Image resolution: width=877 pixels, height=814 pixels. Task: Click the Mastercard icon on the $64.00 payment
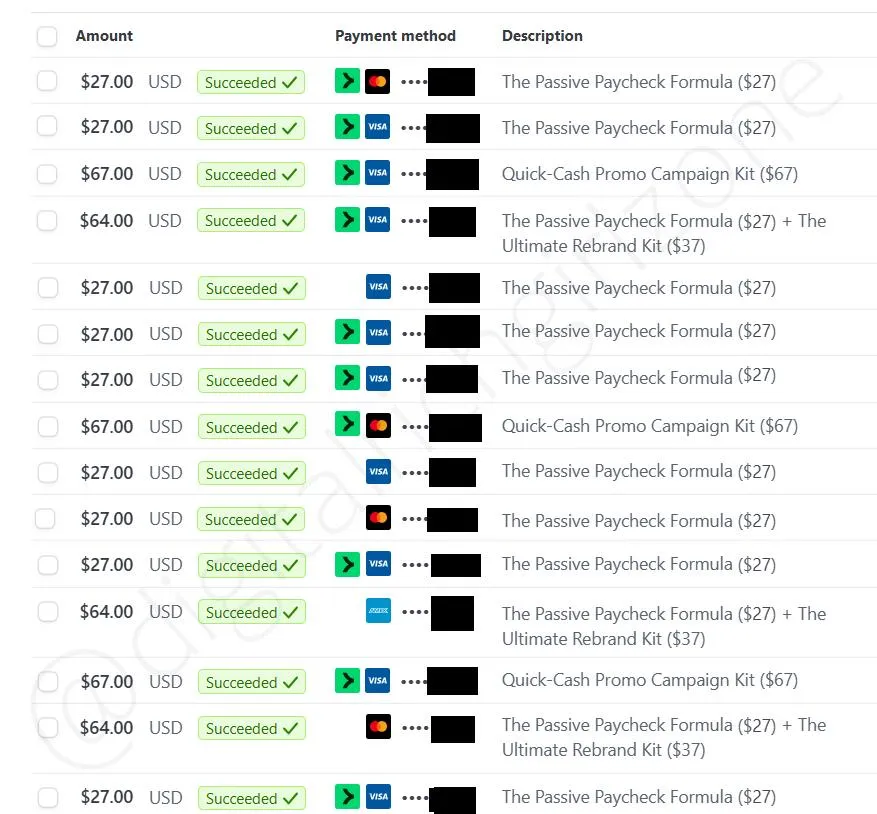point(378,727)
